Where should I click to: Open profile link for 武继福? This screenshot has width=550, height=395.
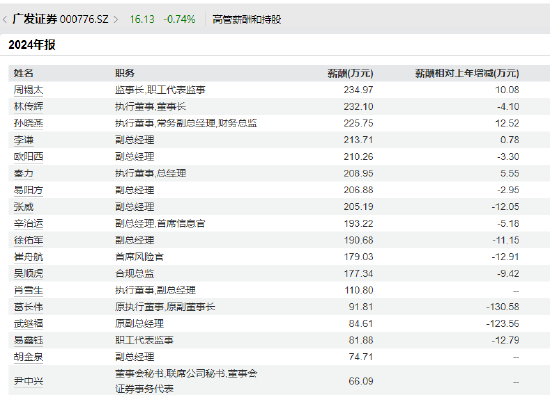(28, 323)
